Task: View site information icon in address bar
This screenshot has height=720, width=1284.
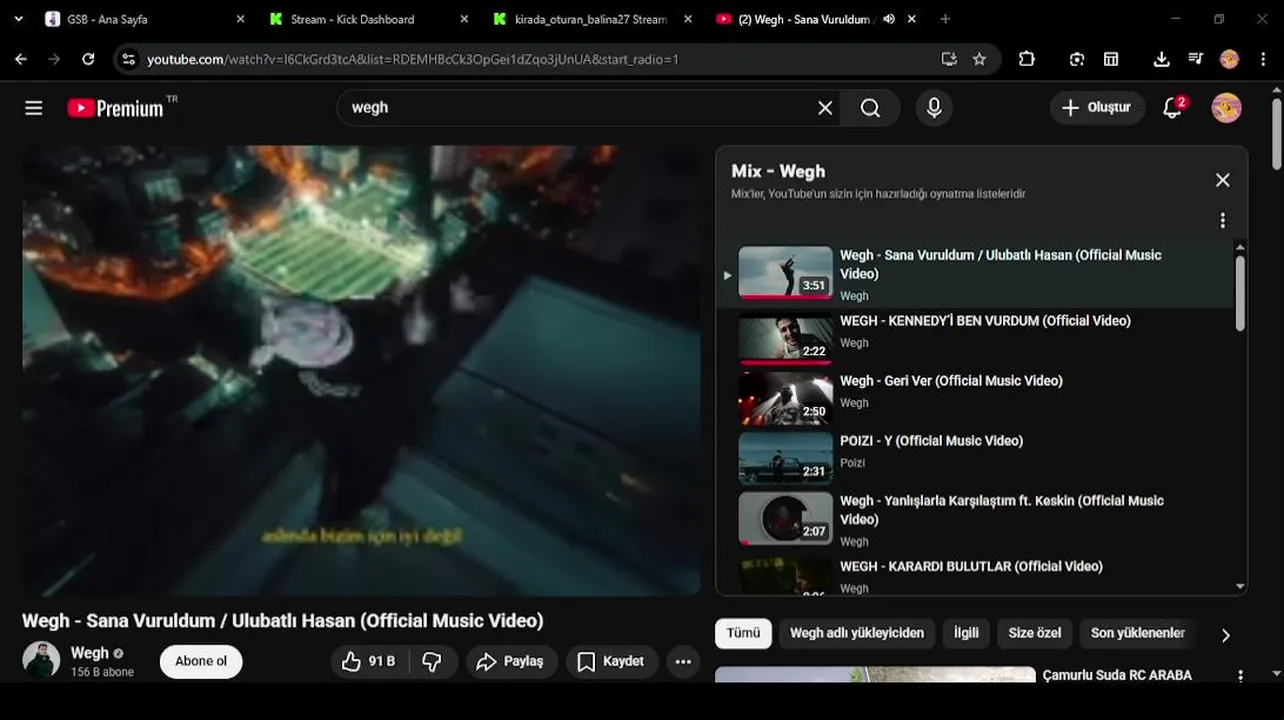Action: 128,59
